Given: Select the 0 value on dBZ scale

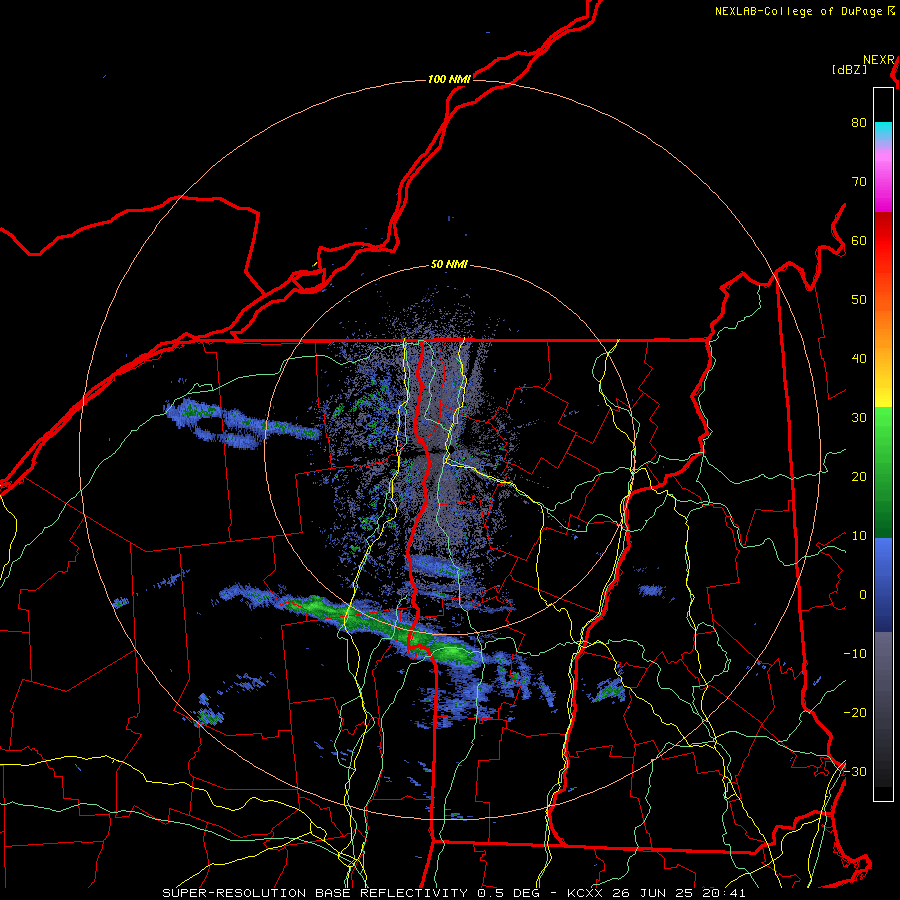Looking at the screenshot, I should point(863,595).
